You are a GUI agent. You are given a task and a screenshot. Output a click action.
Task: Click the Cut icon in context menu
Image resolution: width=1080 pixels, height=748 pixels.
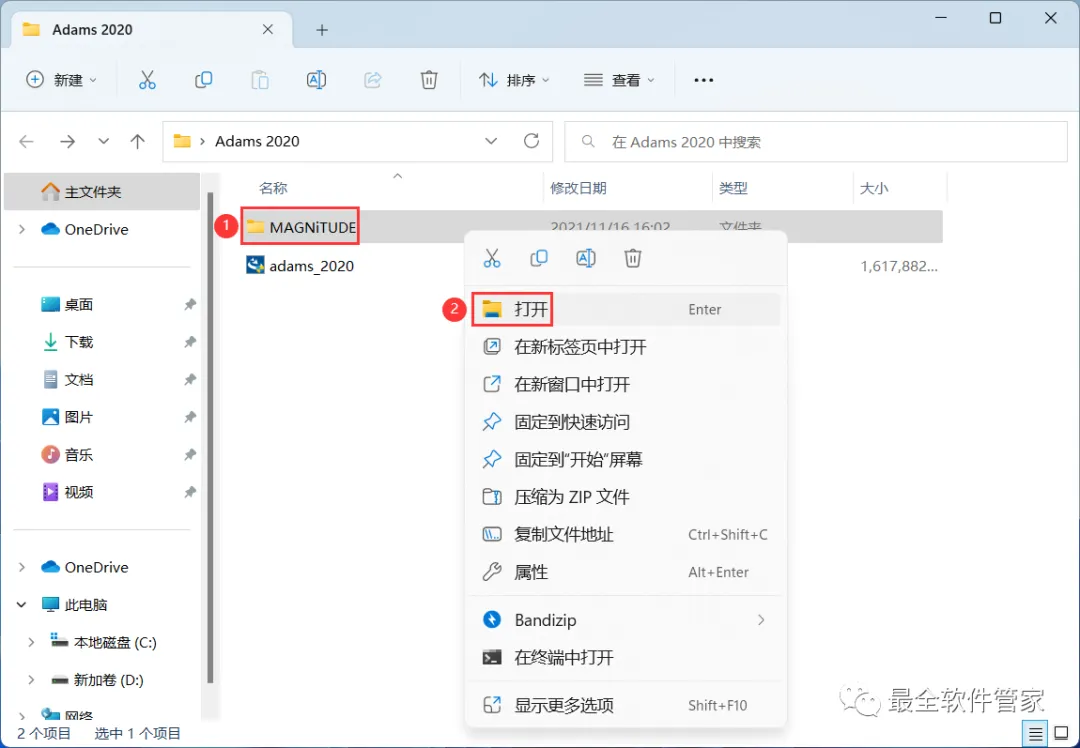(x=492, y=258)
